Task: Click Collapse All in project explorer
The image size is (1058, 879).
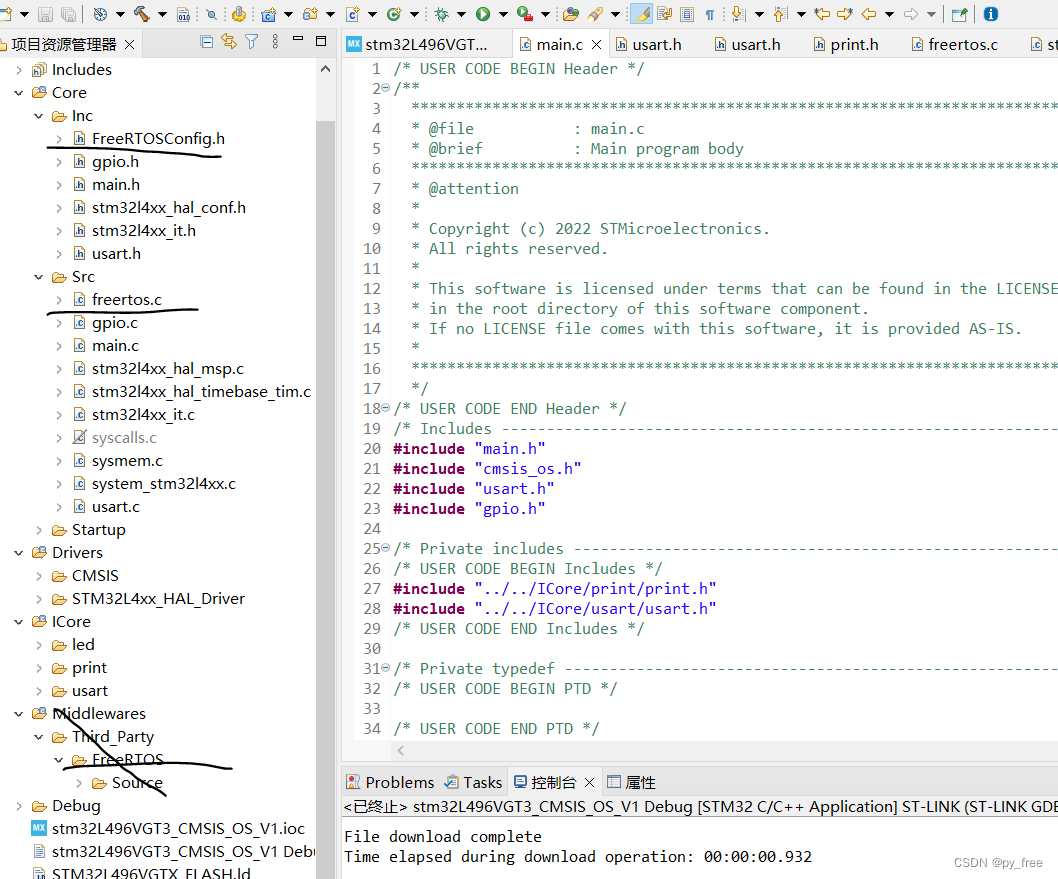Action: pyautogui.click(x=207, y=42)
